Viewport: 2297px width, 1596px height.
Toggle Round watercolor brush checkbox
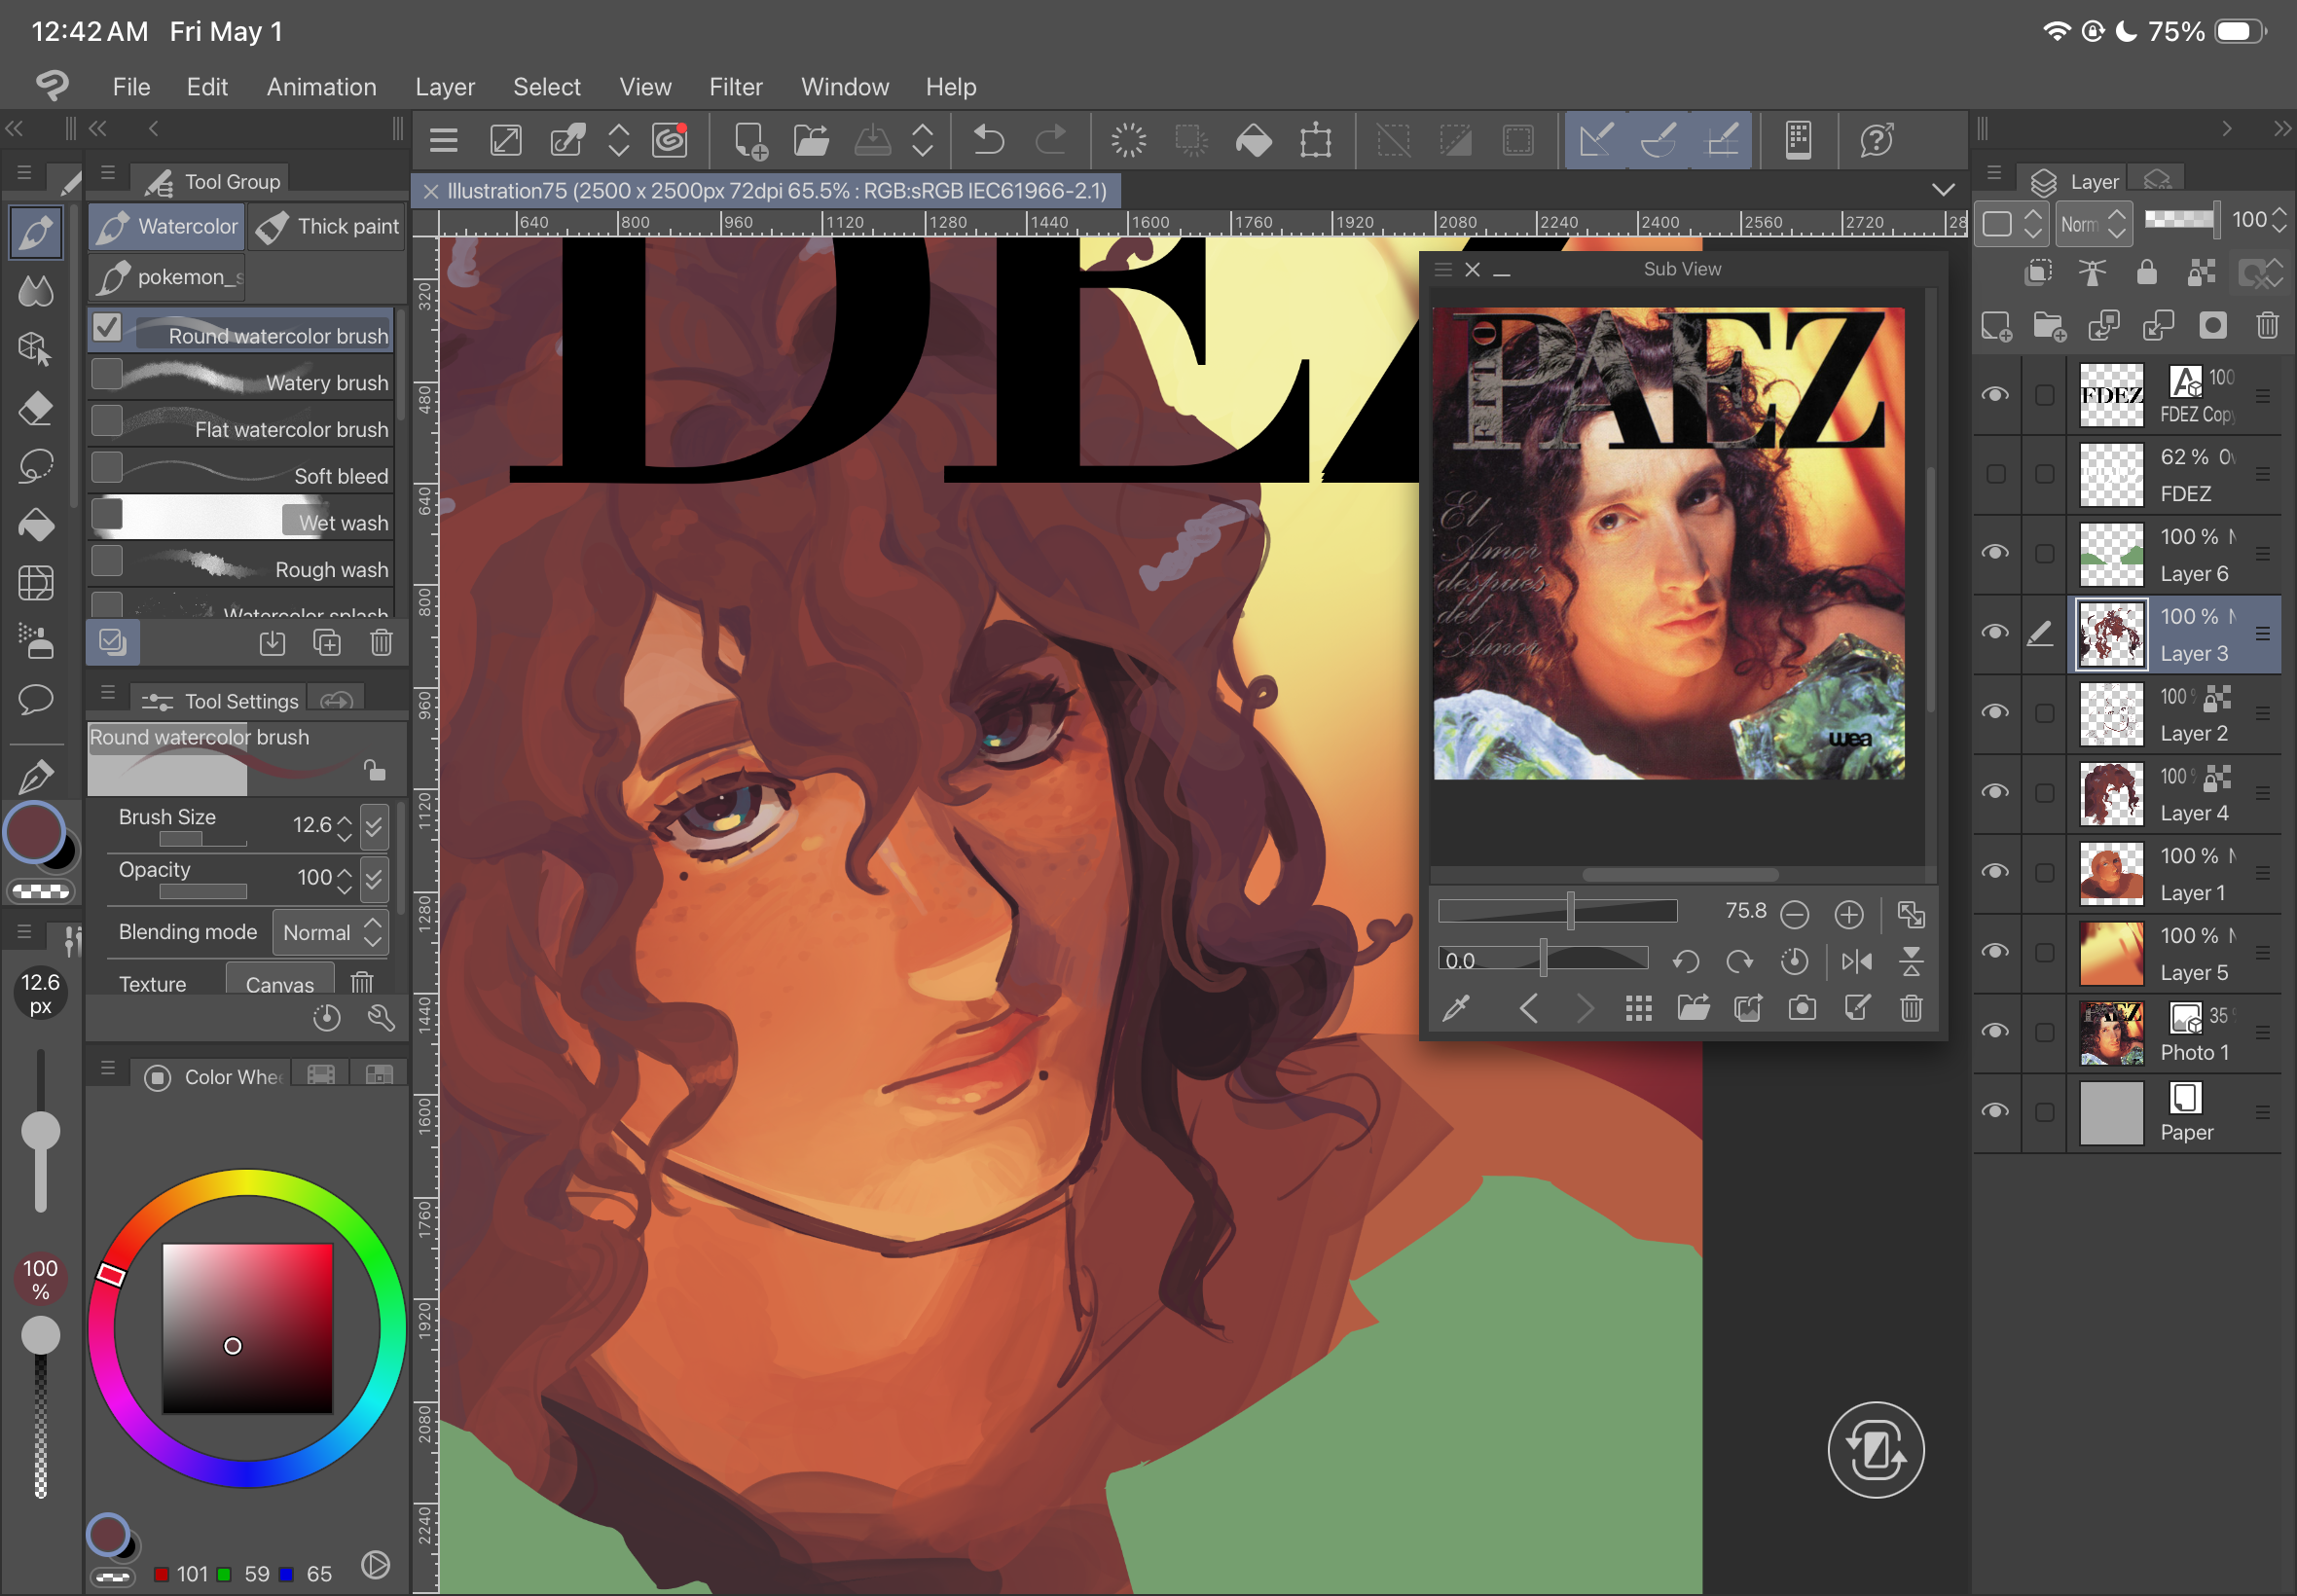[x=107, y=327]
